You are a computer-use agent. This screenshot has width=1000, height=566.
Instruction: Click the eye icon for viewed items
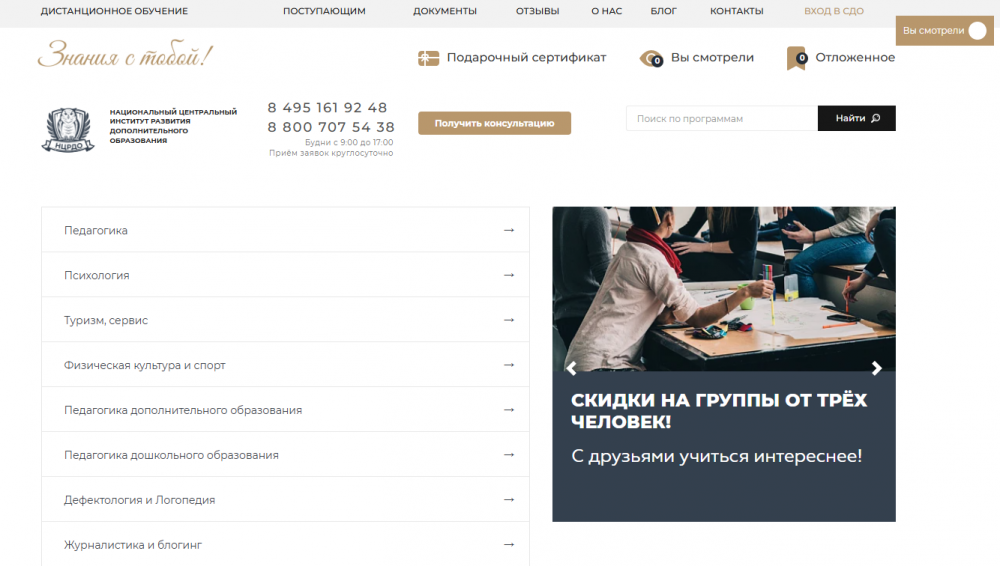click(651, 58)
